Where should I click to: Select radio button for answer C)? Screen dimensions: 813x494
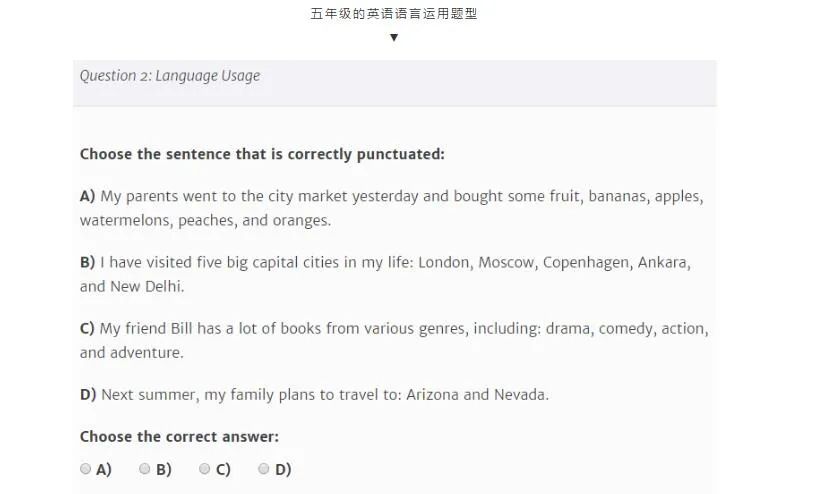pos(204,469)
